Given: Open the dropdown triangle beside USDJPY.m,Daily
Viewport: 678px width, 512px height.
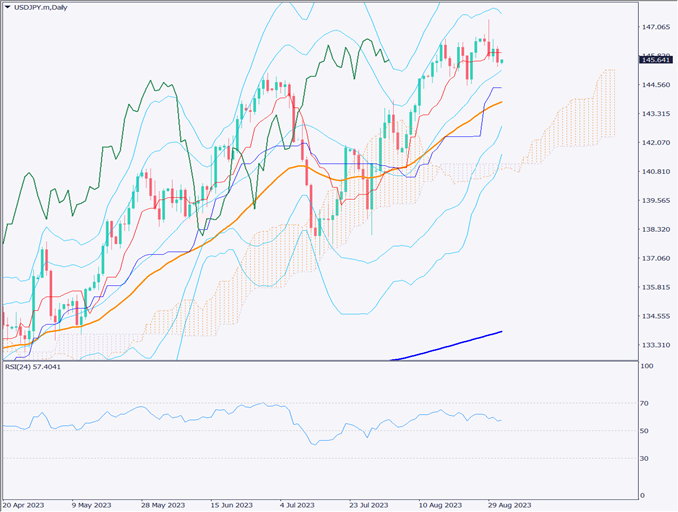Looking at the screenshot, I should tap(7, 7).
